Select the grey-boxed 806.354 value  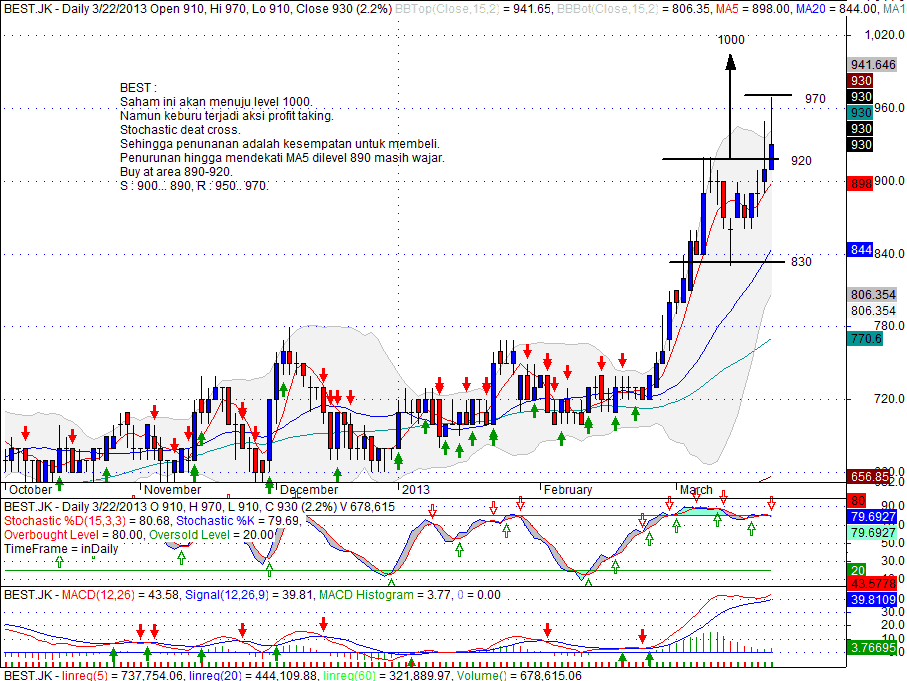[873, 295]
